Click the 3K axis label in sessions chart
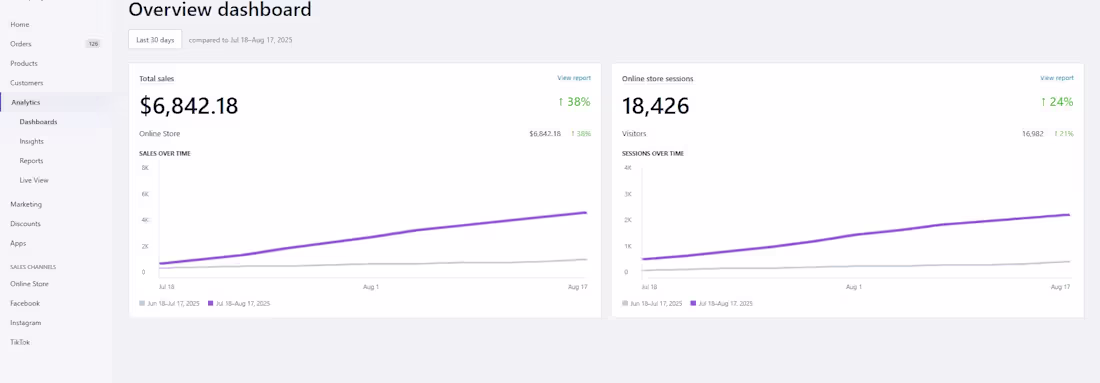Viewport: 1100px width, 383px height. click(x=628, y=194)
